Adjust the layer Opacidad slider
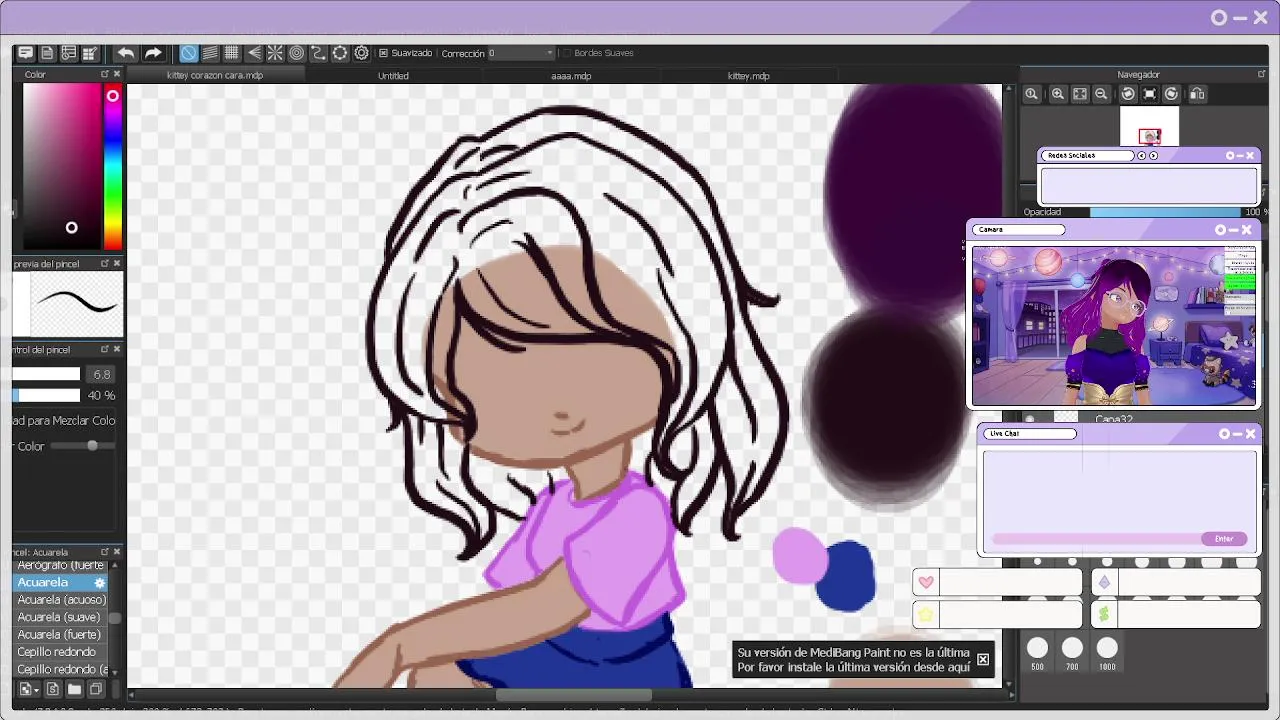Image resolution: width=1280 pixels, height=720 pixels. pyautogui.click(x=1166, y=212)
